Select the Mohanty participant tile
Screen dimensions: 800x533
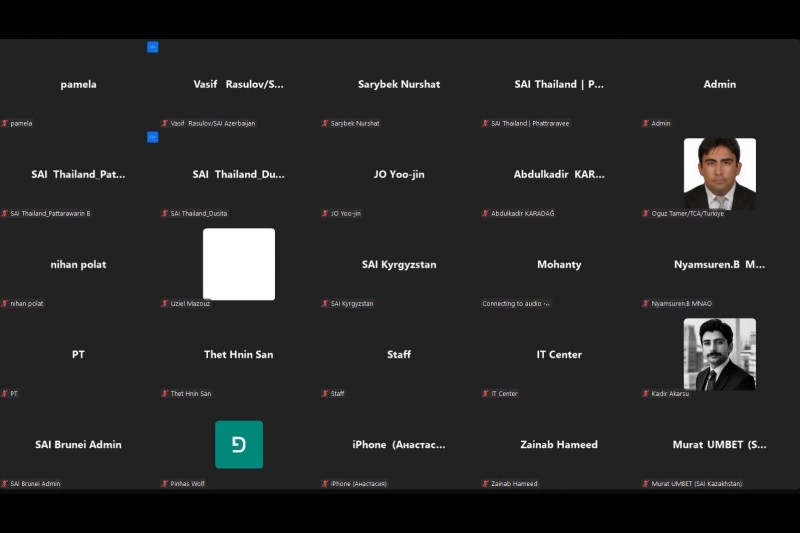[x=559, y=265]
